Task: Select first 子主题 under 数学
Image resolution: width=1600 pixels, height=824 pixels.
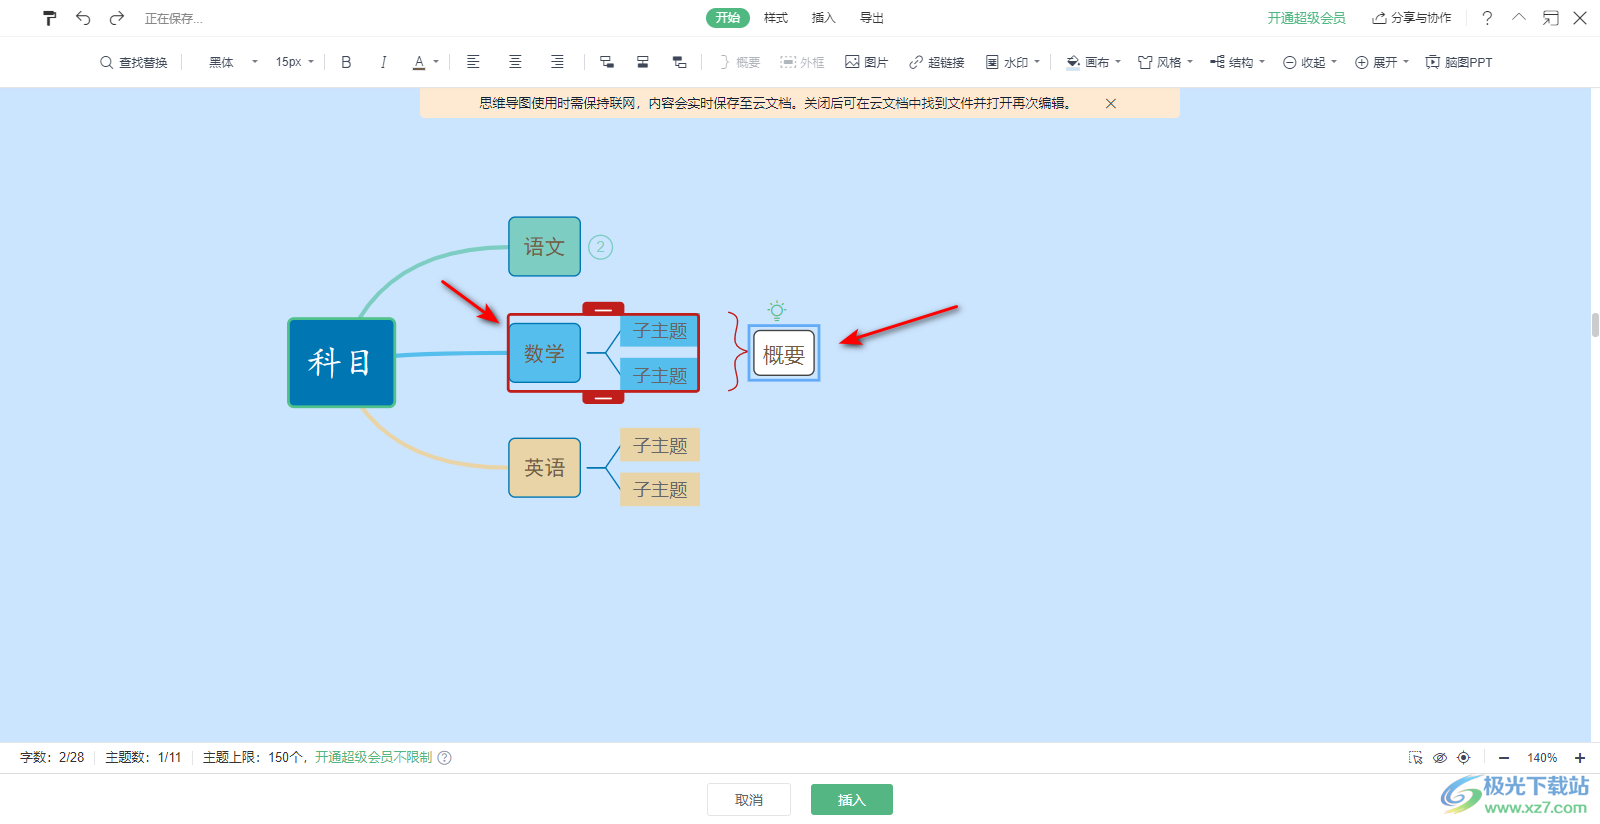Action: [x=660, y=331]
